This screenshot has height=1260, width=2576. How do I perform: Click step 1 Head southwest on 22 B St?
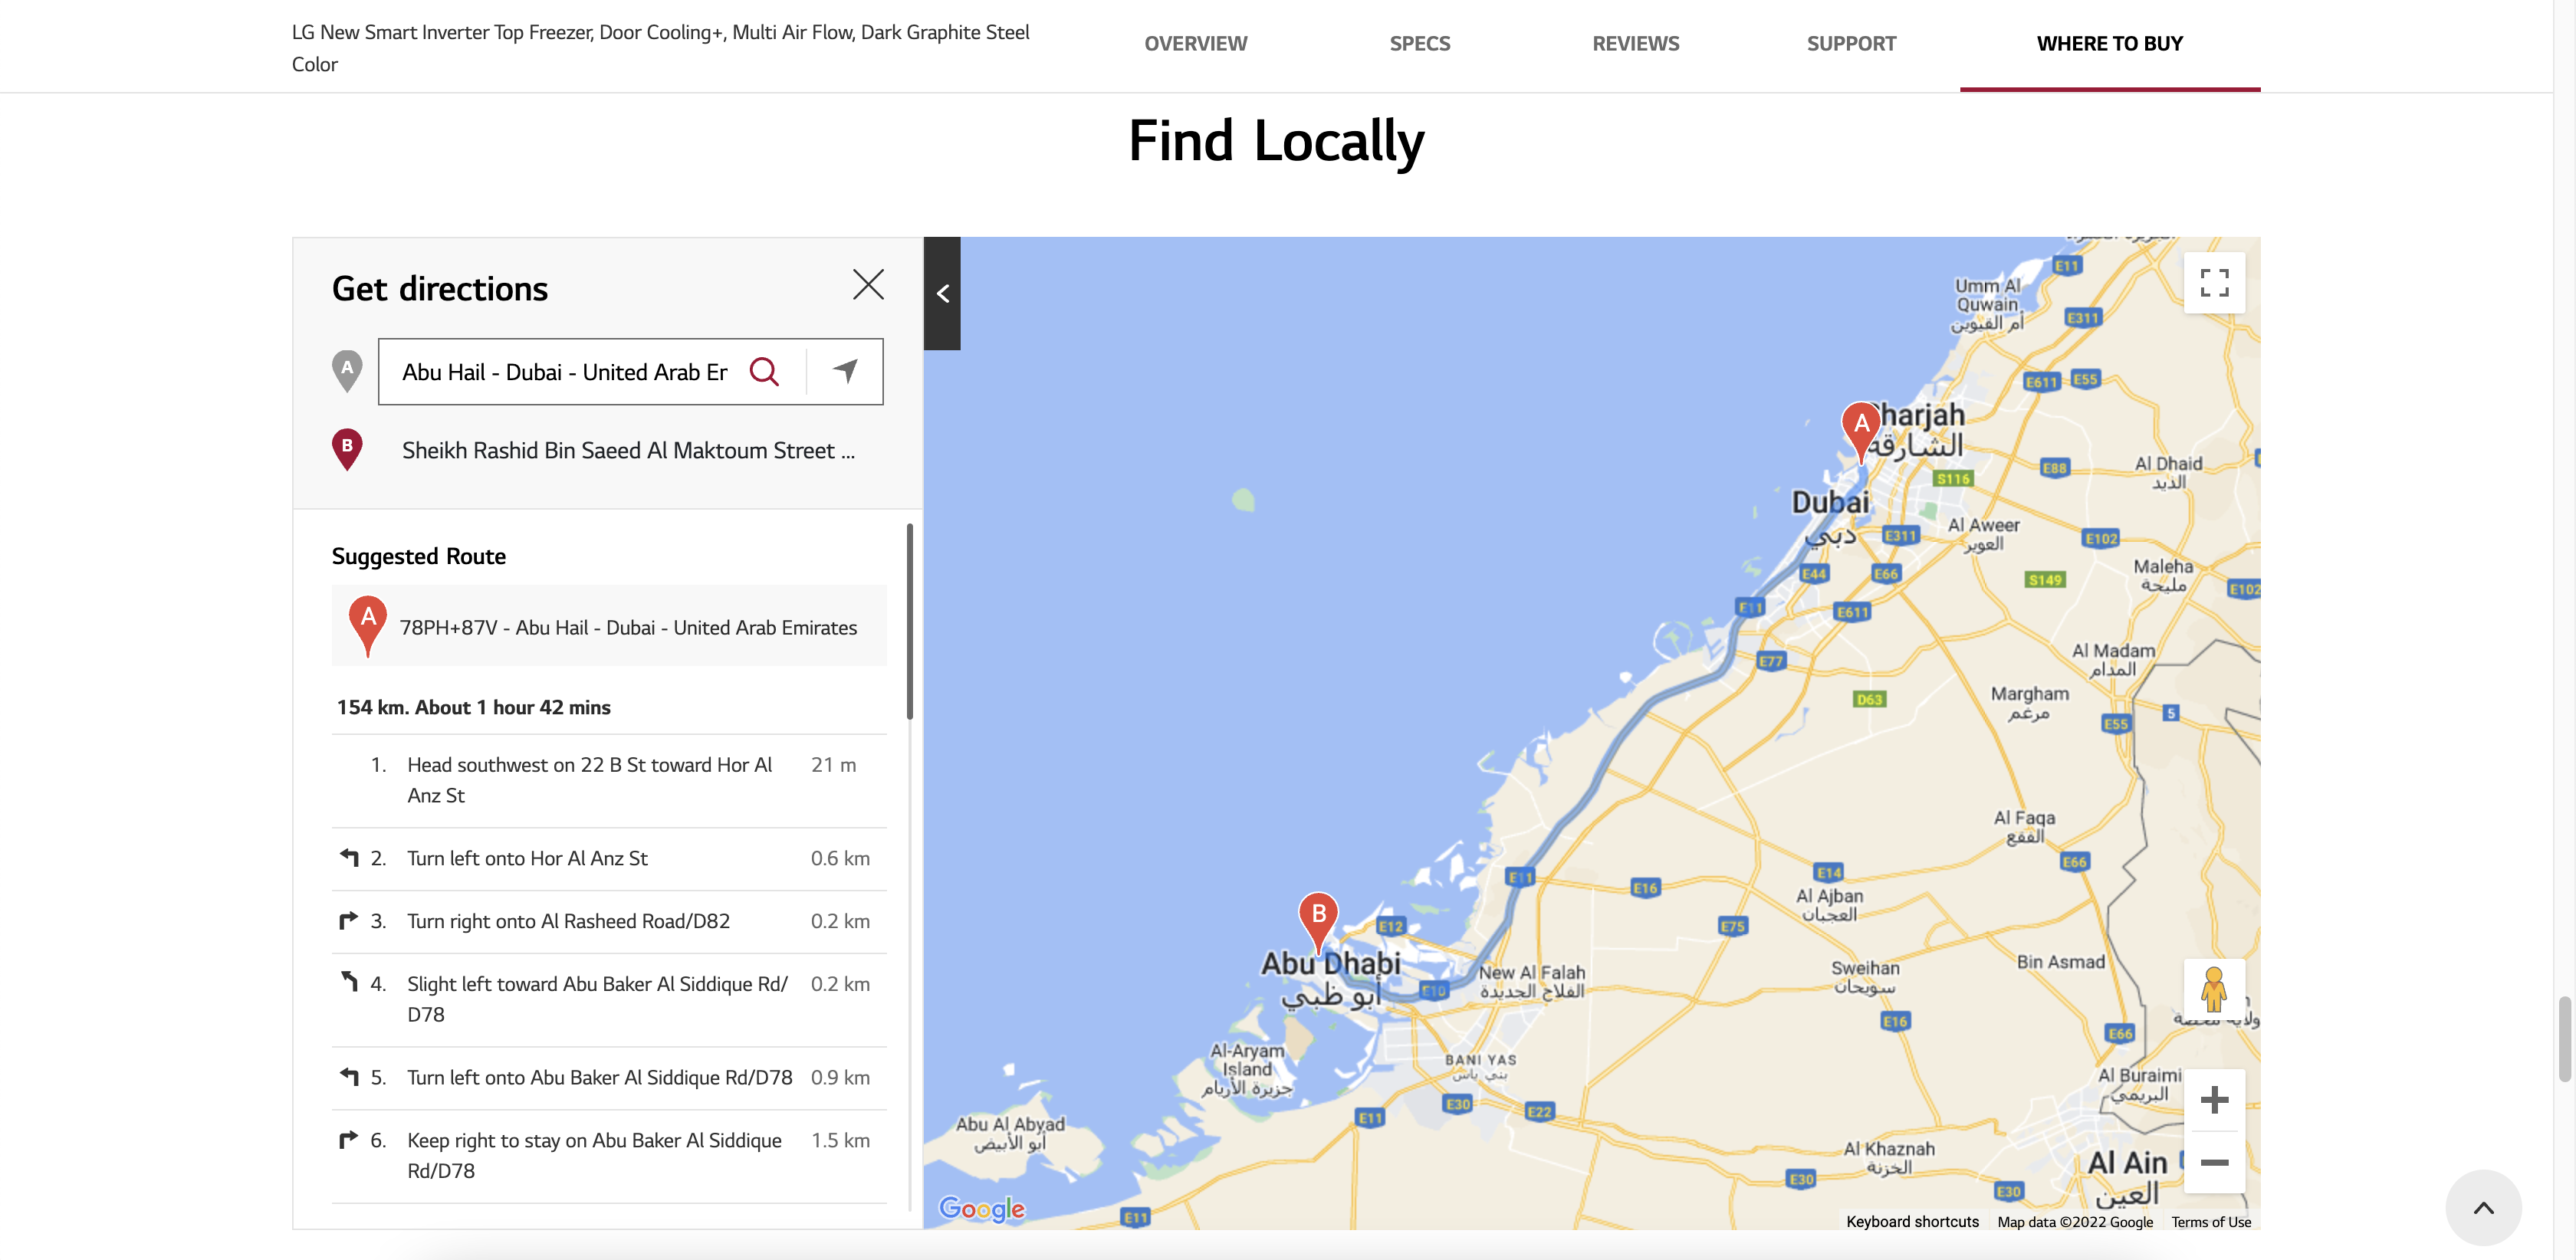pyautogui.click(x=609, y=780)
